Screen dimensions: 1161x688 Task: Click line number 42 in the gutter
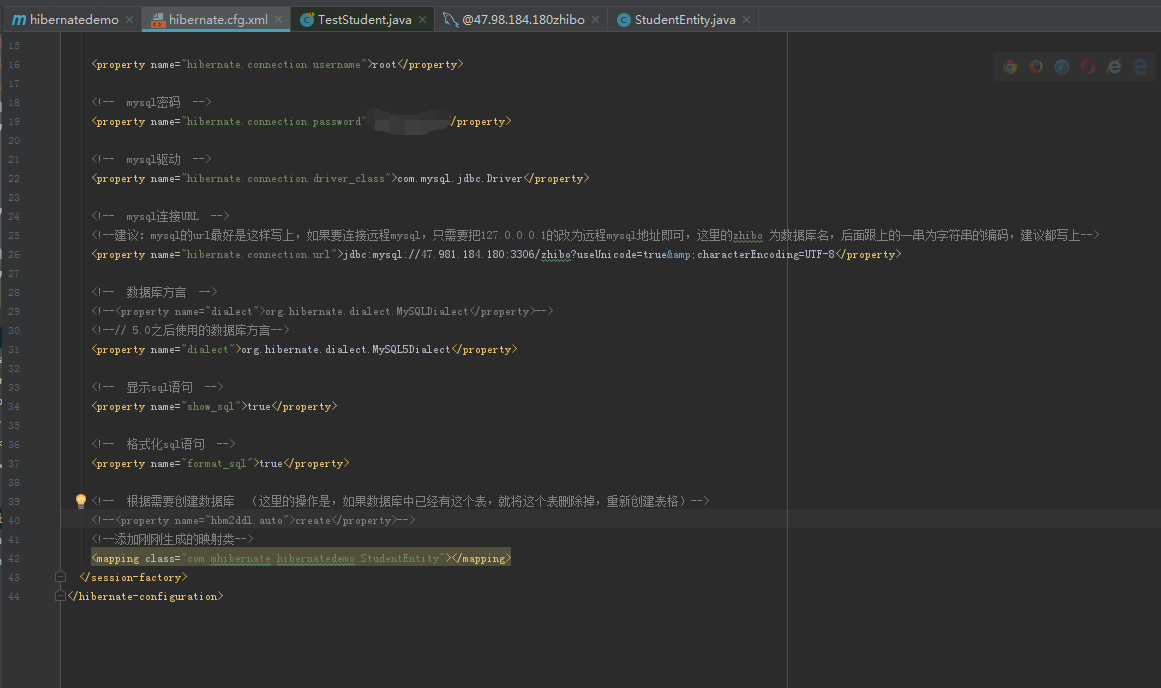(x=14, y=558)
